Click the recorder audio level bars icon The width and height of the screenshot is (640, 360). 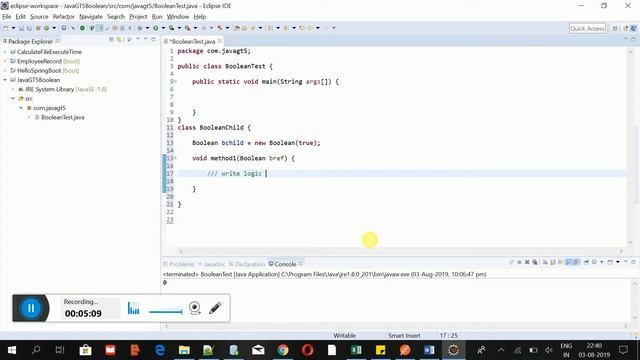point(133,308)
